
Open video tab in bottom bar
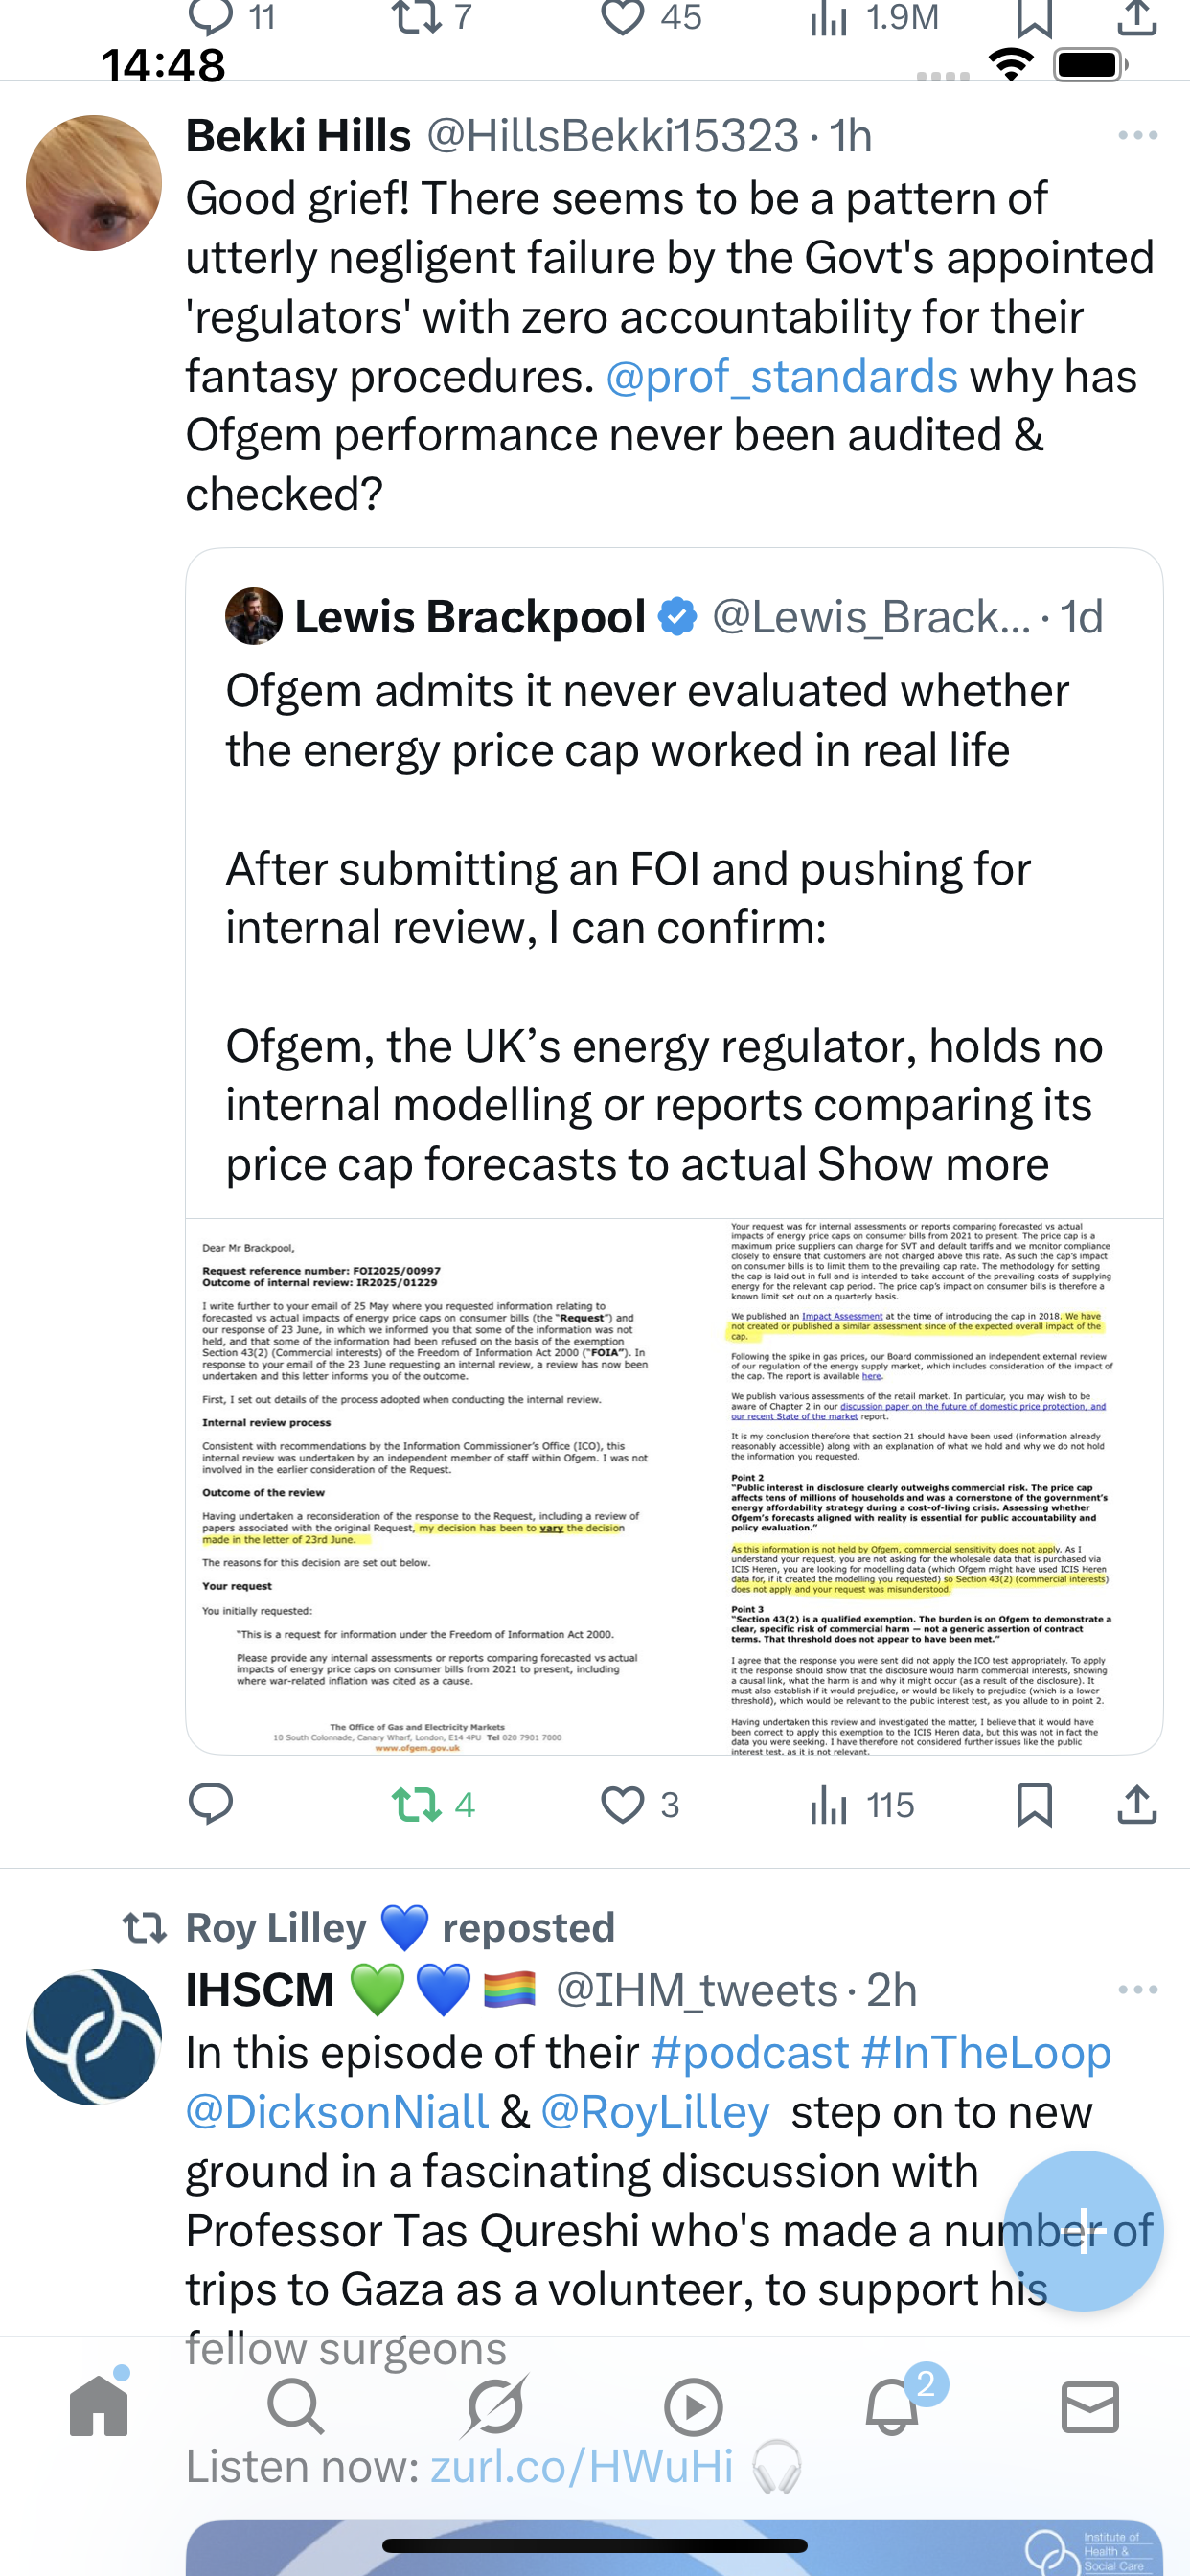[x=693, y=2405]
